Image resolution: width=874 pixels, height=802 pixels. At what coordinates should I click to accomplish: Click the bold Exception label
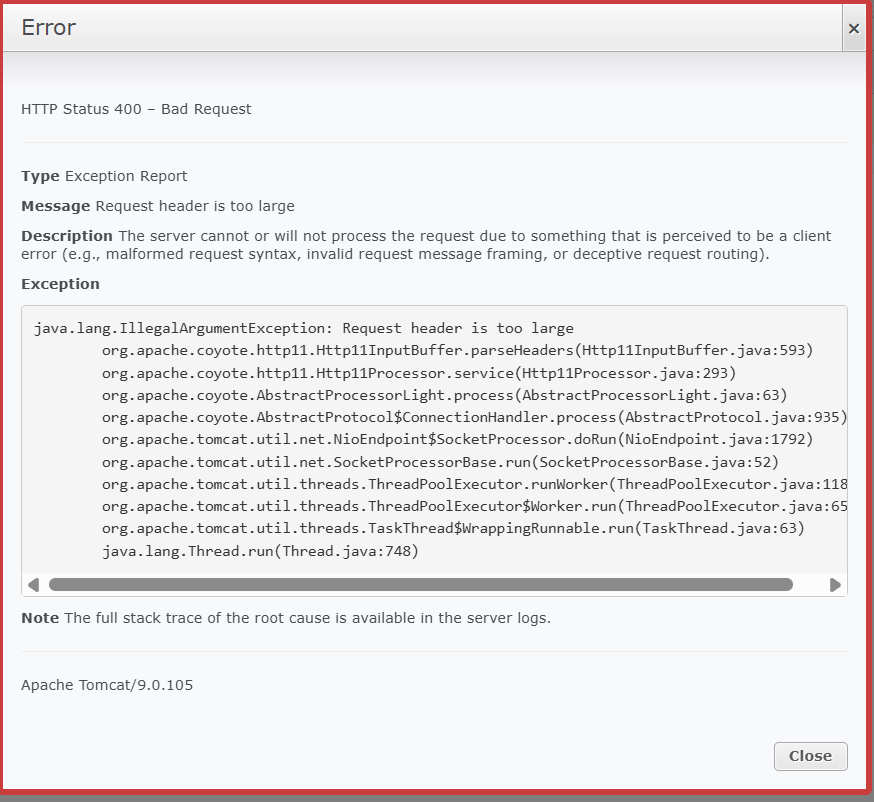point(60,284)
